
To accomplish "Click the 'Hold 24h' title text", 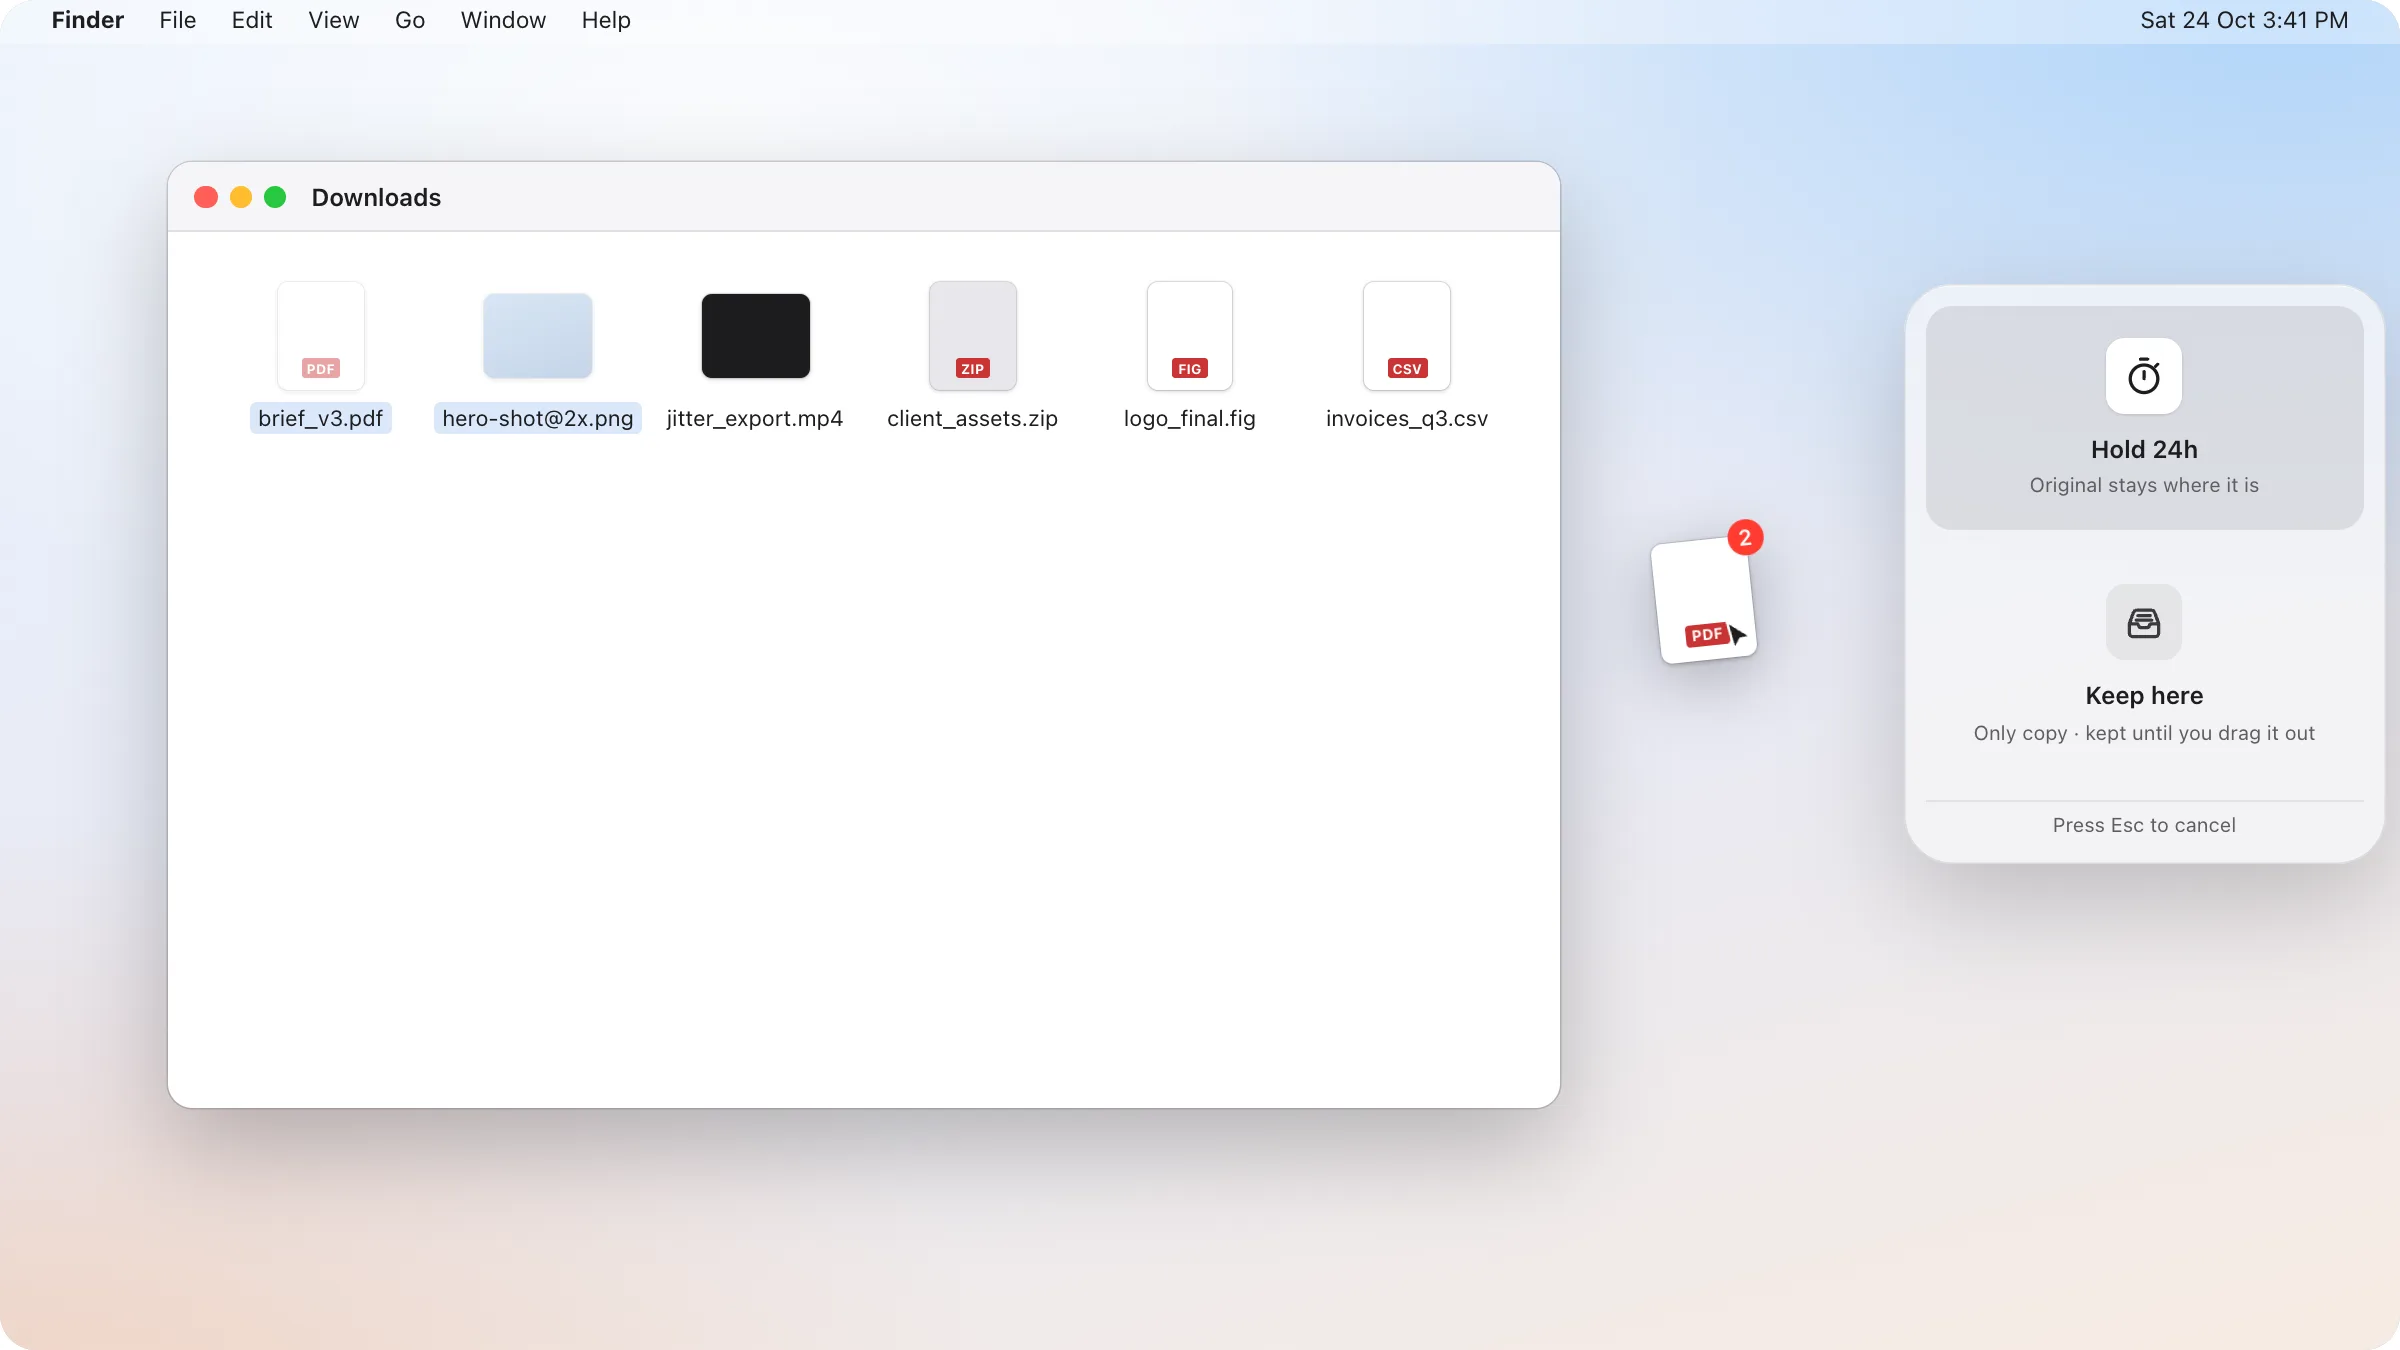I will (x=2144, y=450).
